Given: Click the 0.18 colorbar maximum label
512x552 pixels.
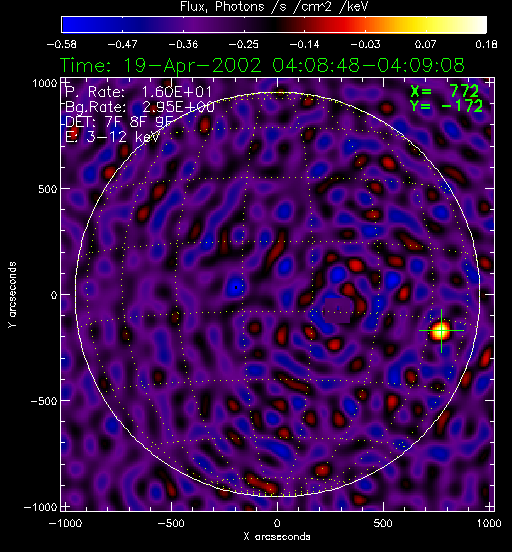Looking at the screenshot, I should click(x=486, y=44).
